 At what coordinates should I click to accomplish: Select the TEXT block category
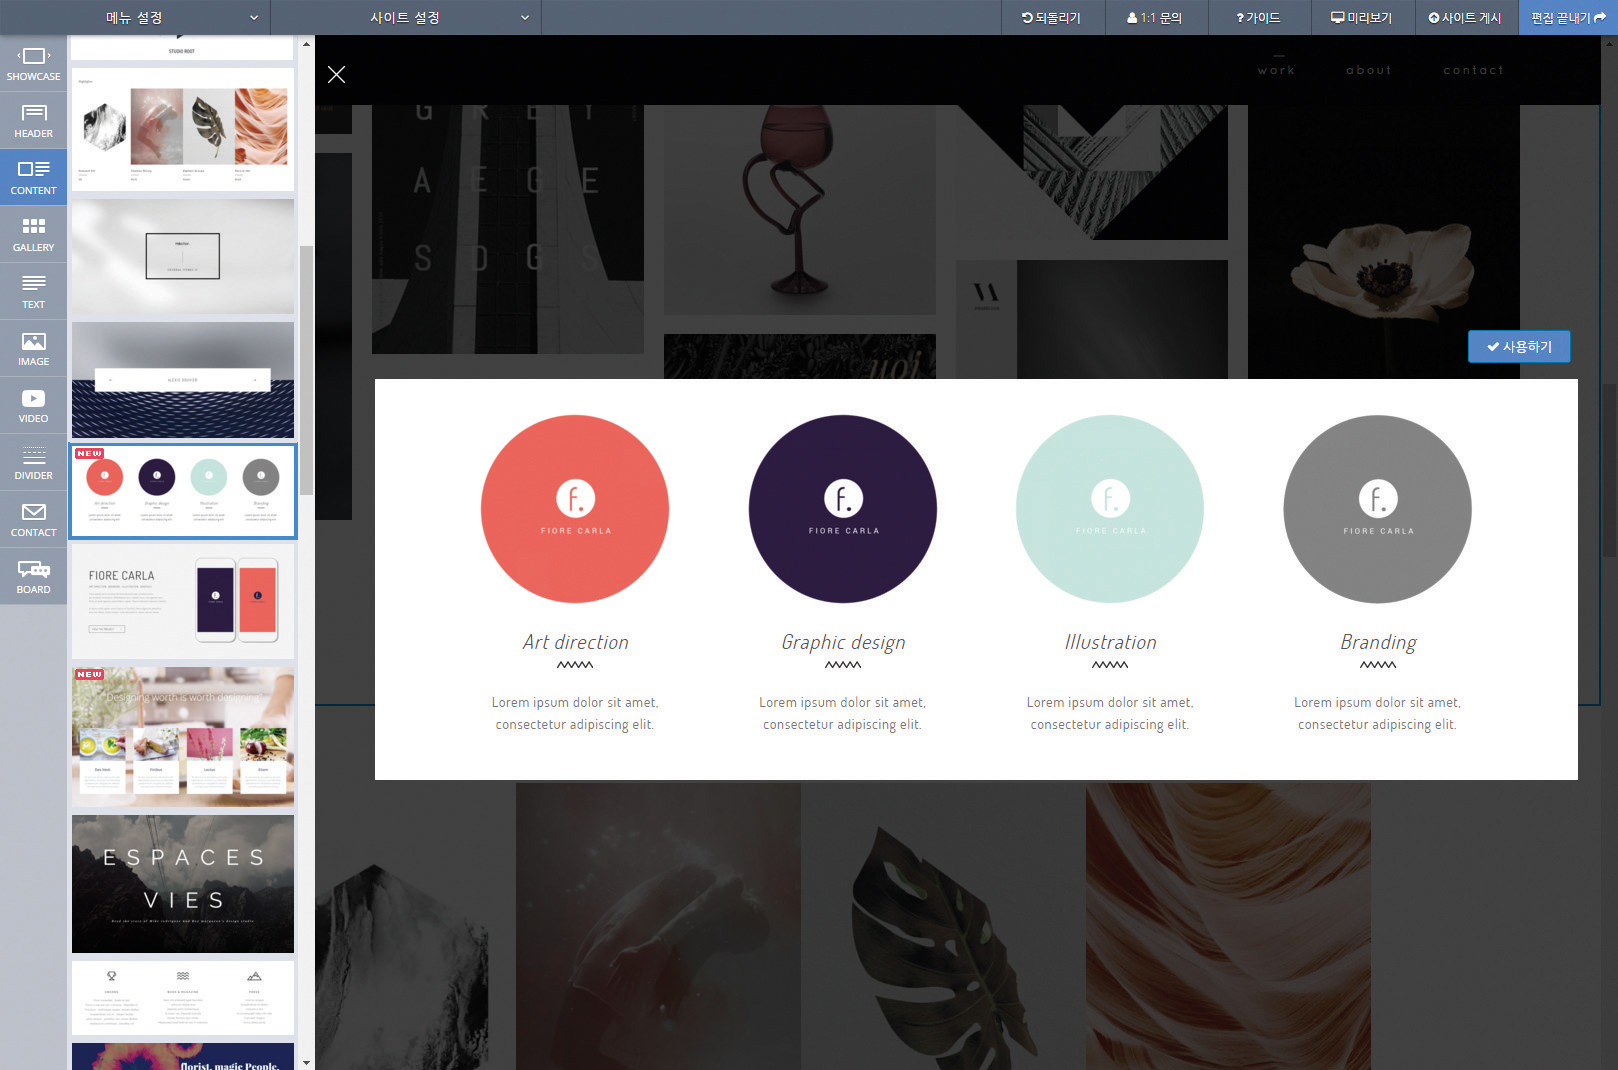33,292
